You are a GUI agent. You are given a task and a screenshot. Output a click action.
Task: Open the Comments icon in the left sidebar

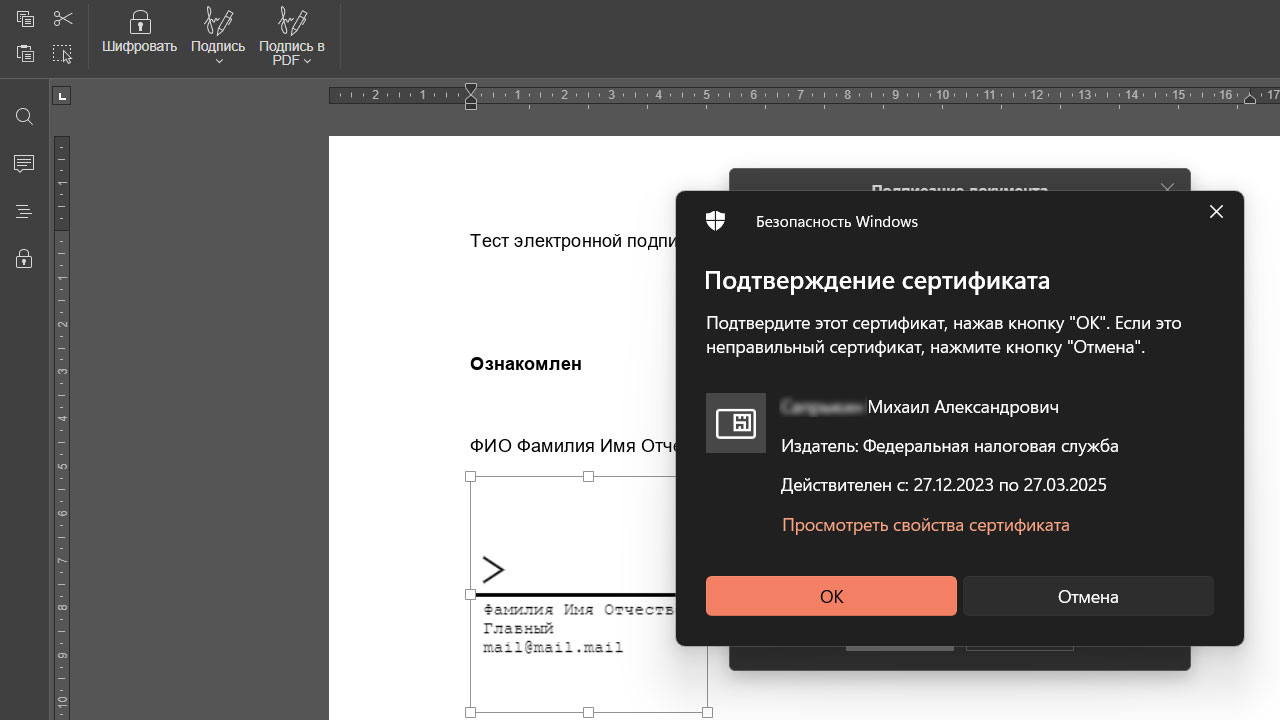pos(24,164)
